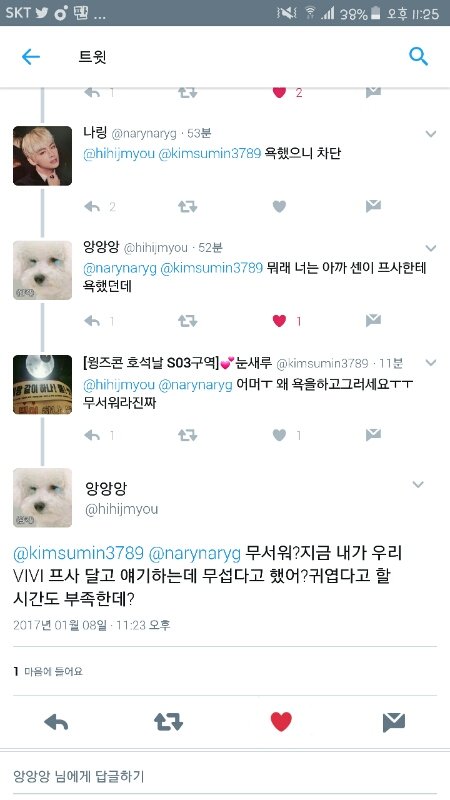The image size is (450, 800).
Task: Unlike the main tweet's large red heart
Action: click(x=281, y=722)
